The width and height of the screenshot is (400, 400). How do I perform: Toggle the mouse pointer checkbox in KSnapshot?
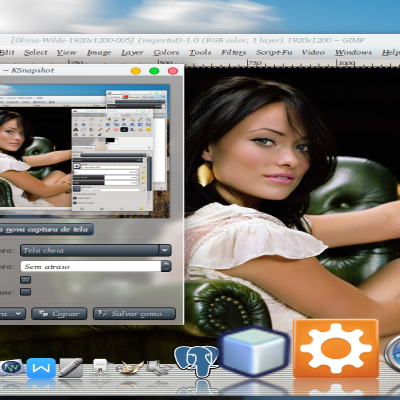(x=26, y=292)
